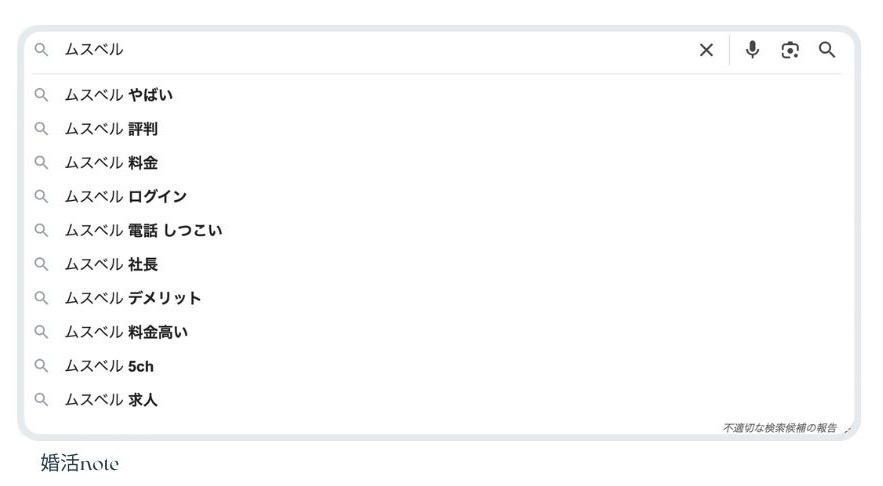Pick the suggestion ムスベル デメリット
883x486 pixels.
(439, 297)
